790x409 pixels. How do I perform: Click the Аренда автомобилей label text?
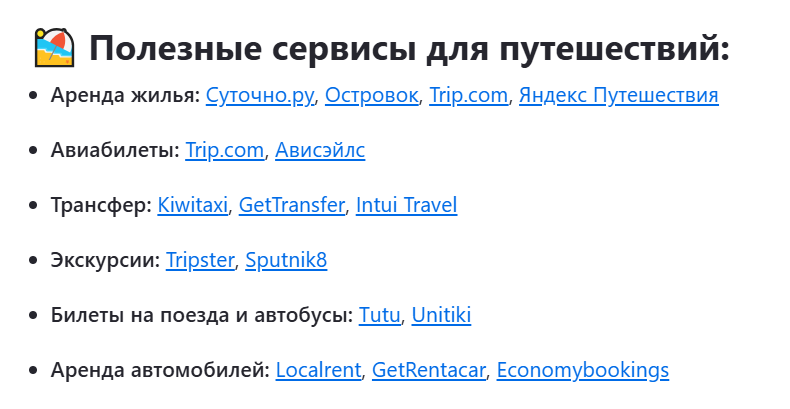pyautogui.click(x=160, y=370)
